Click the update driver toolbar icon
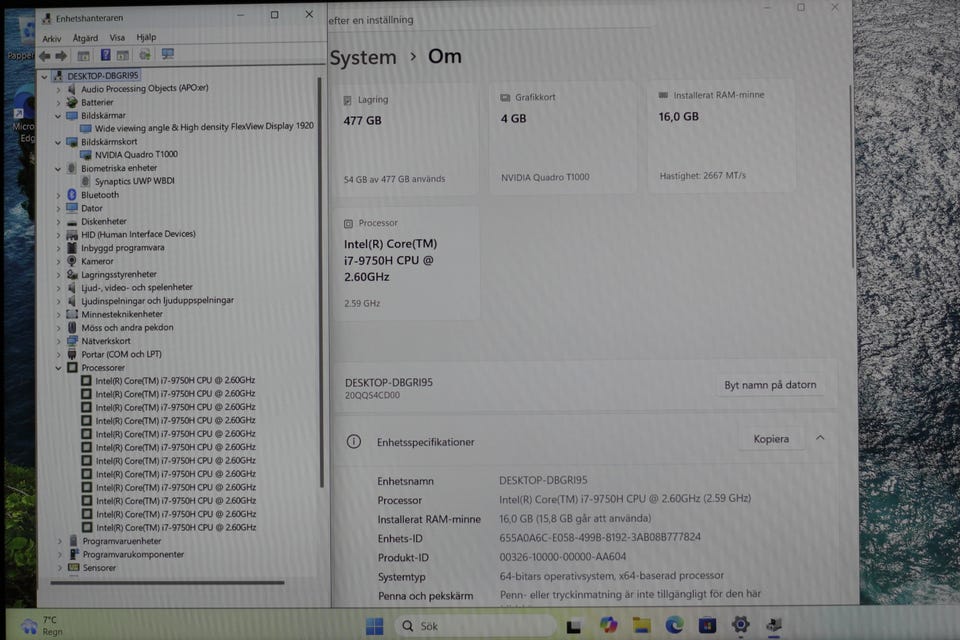Image resolution: width=960 pixels, height=640 pixels. [145, 55]
